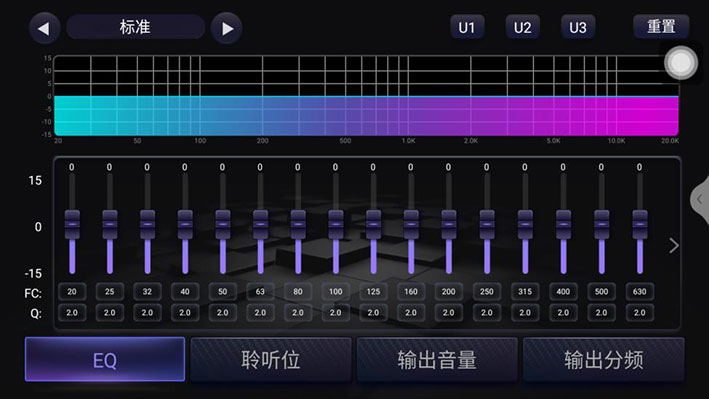Click the 40 Hz band slider

pyautogui.click(x=185, y=224)
